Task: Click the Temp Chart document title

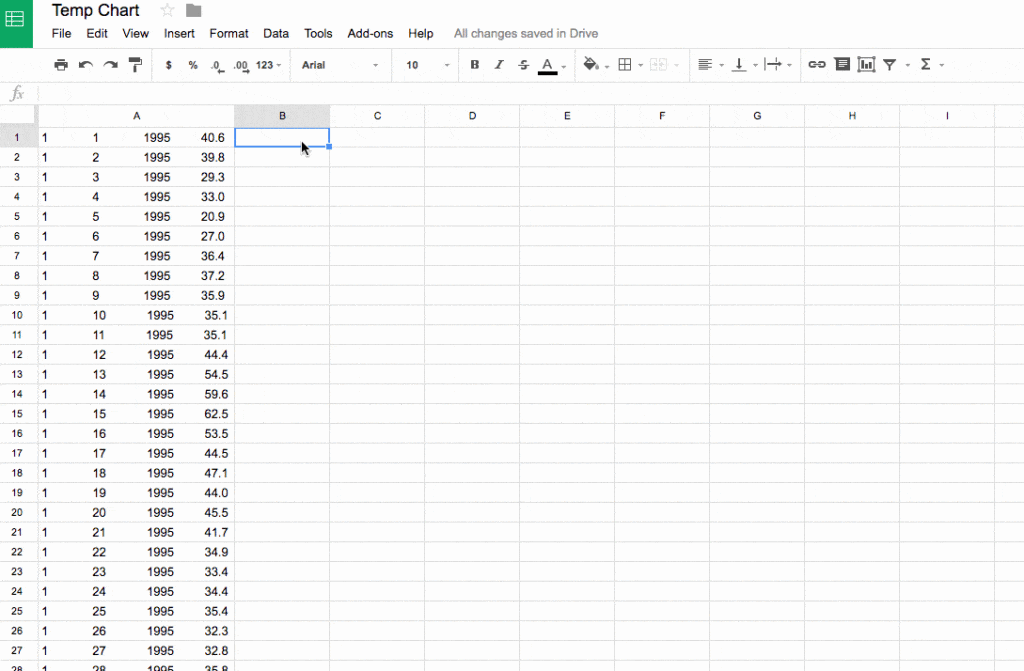Action: pos(95,10)
